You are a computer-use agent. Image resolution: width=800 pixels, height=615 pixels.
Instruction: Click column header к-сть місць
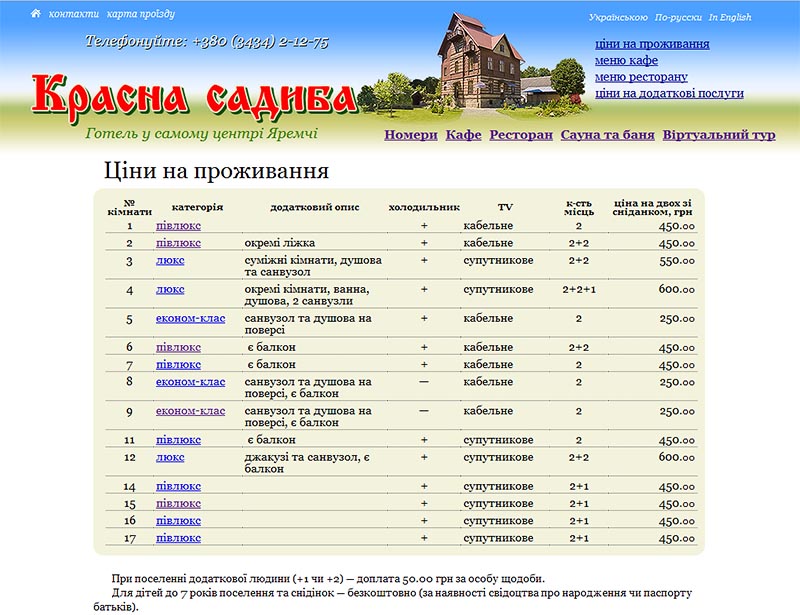coord(579,207)
